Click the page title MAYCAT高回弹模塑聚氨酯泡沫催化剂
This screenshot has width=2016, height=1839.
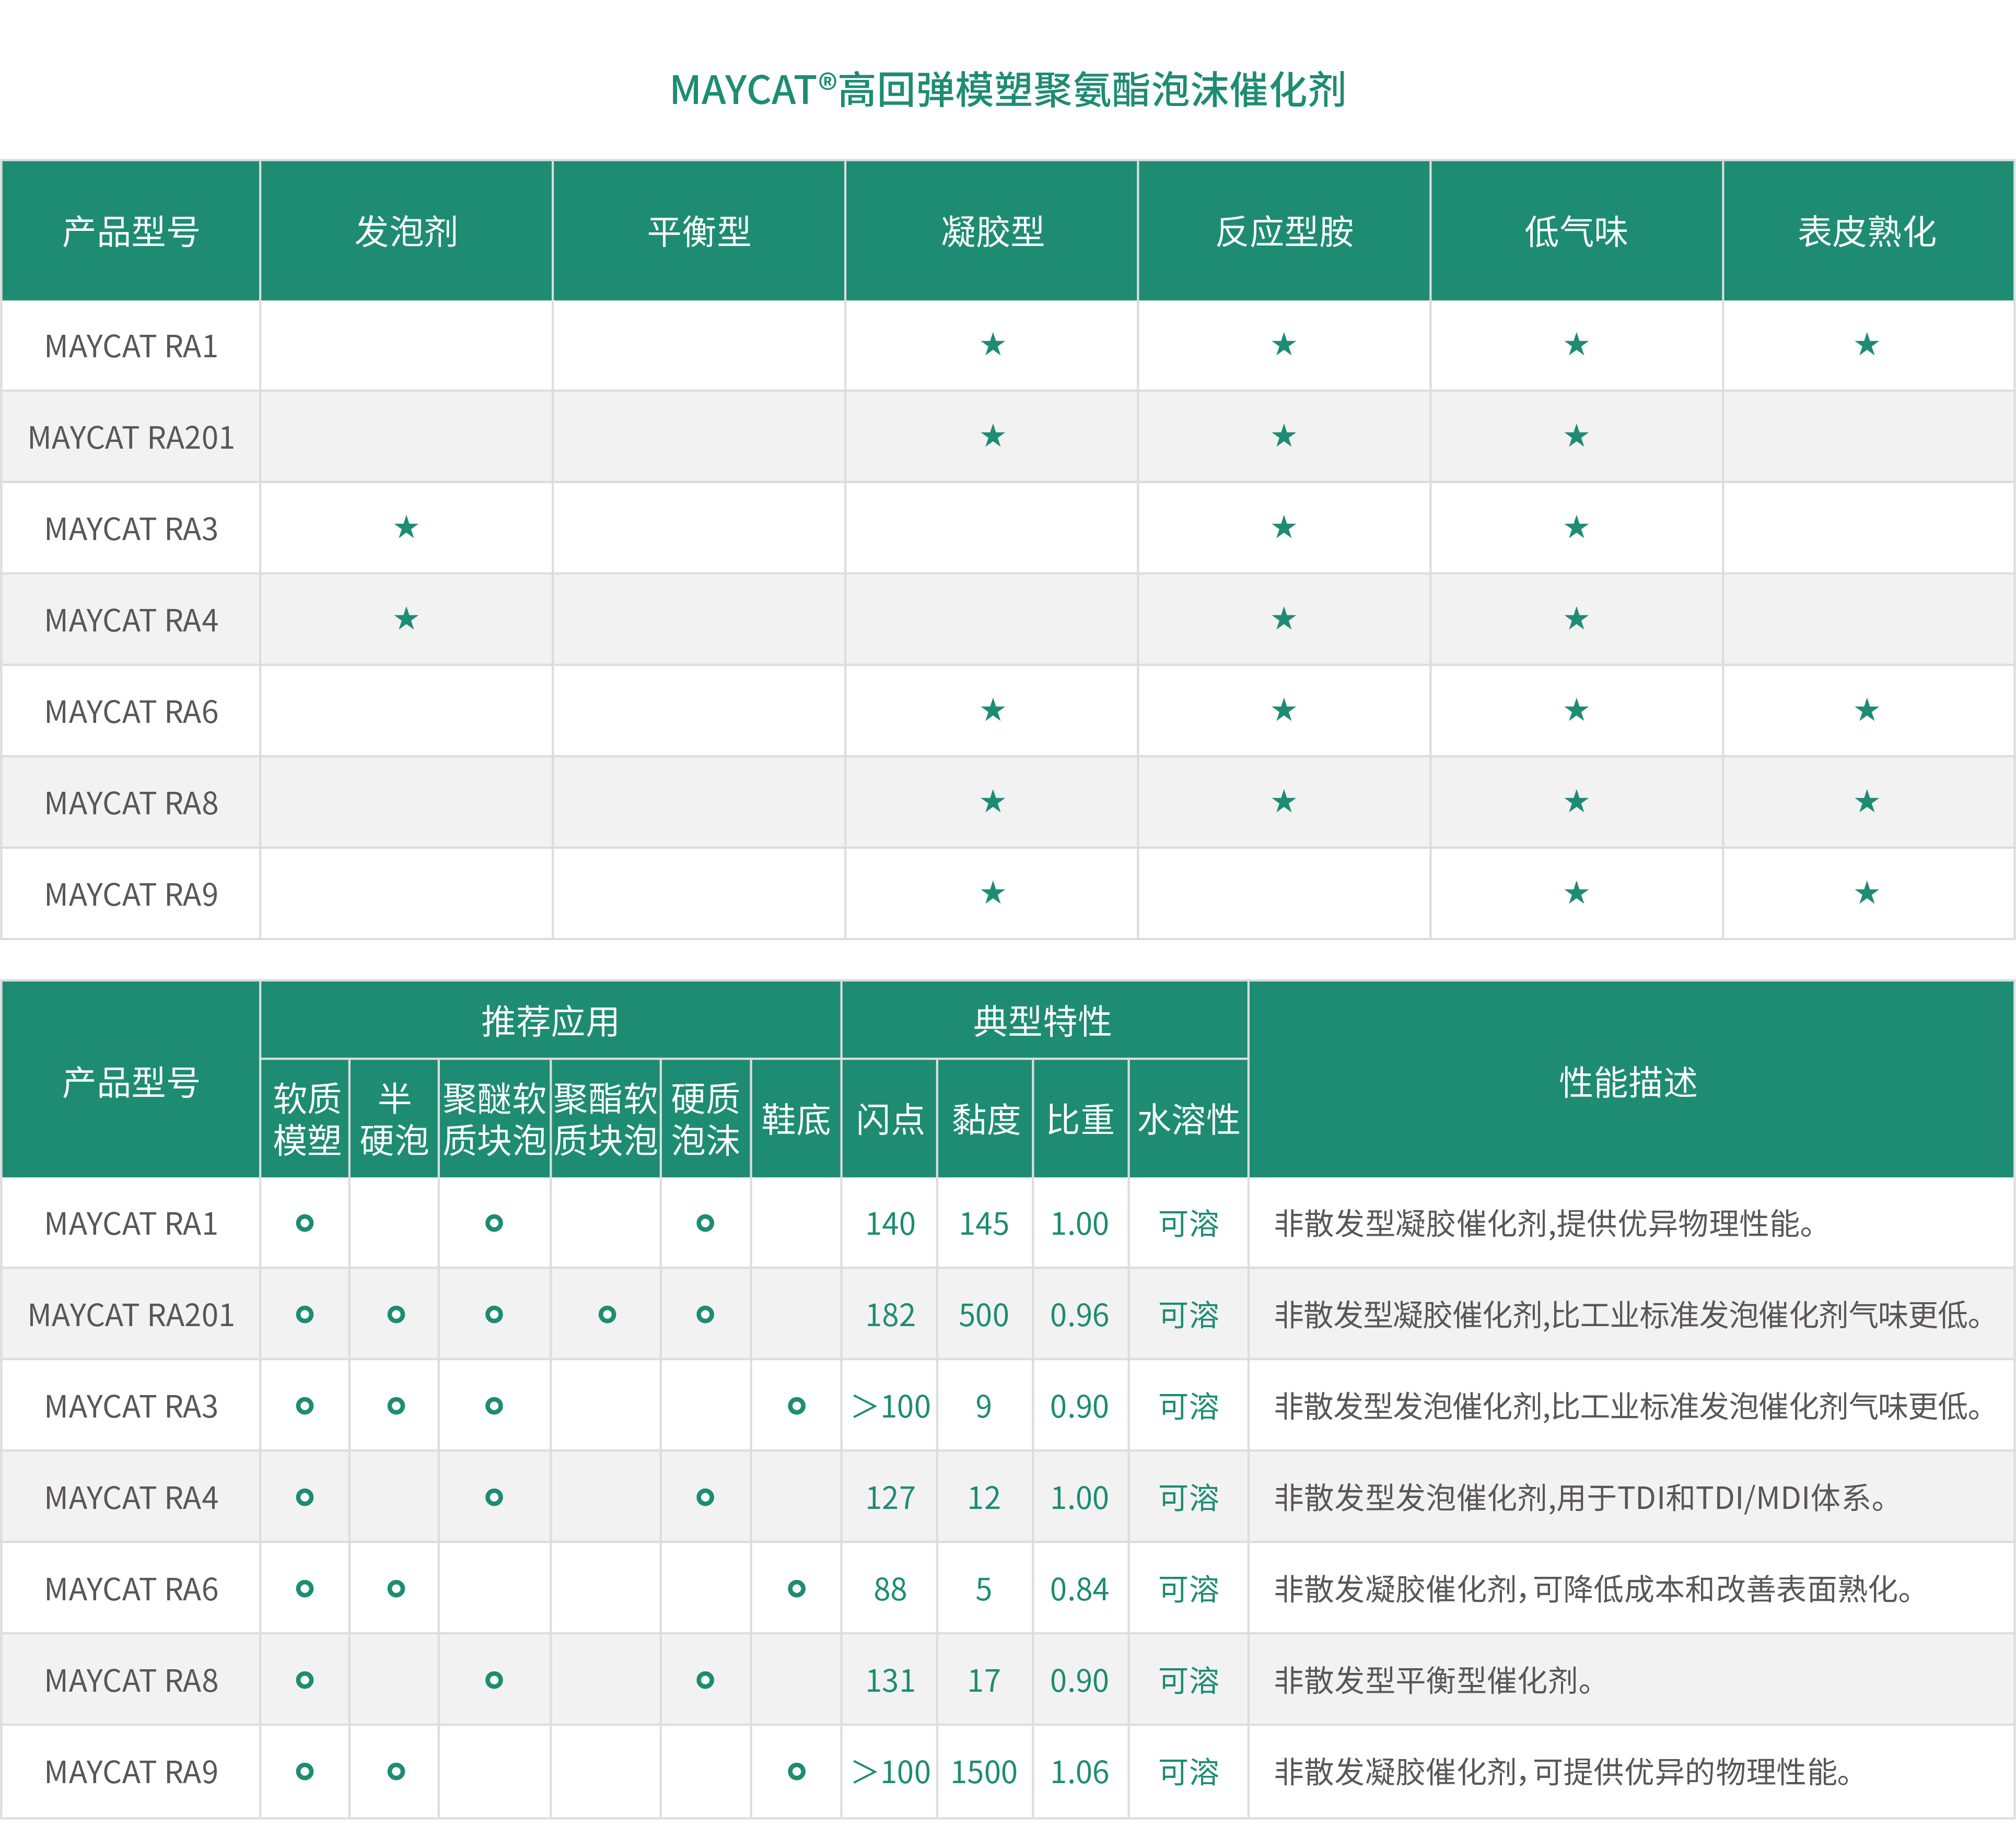pos(1008,90)
